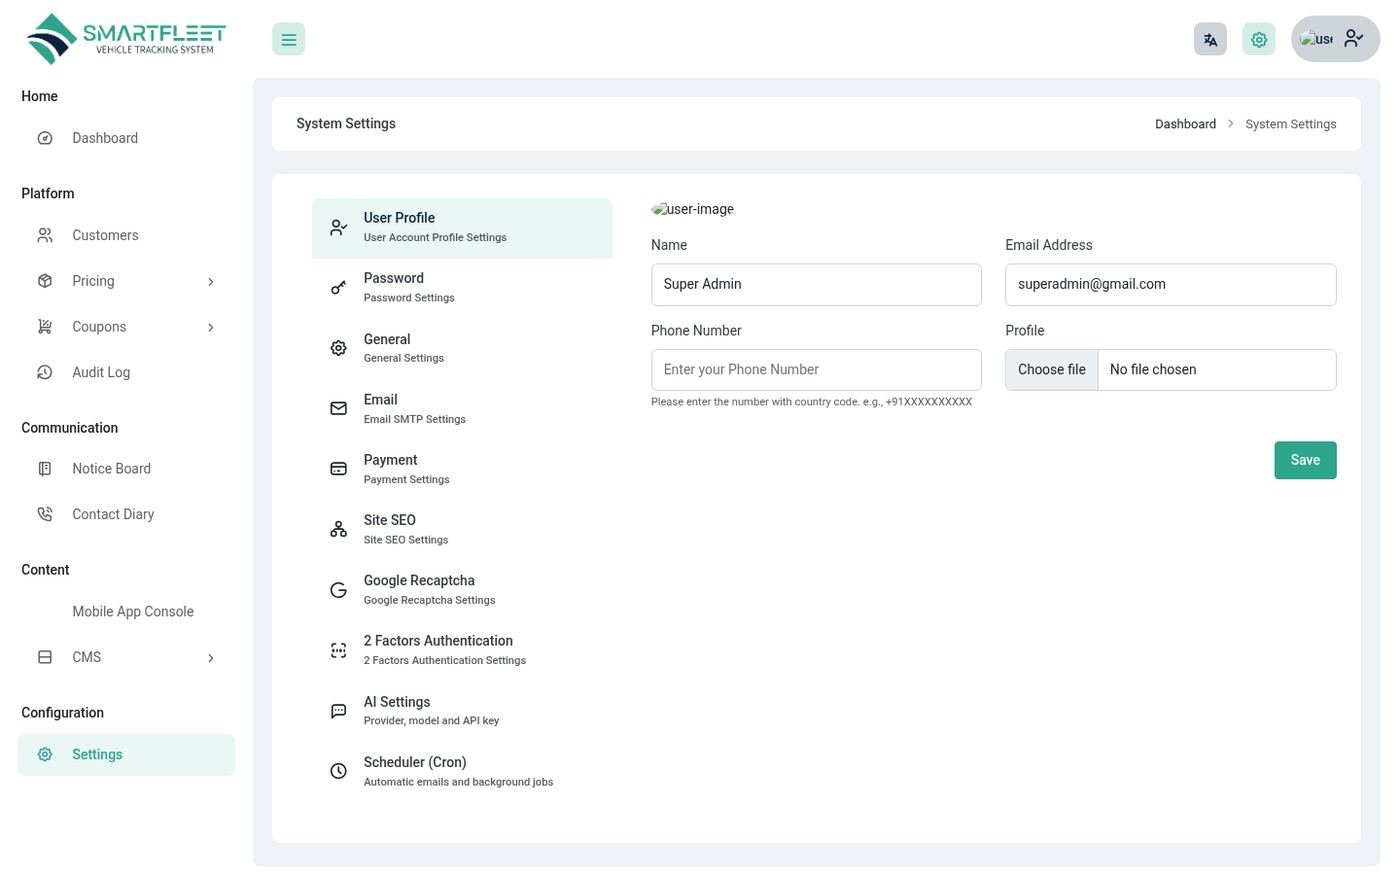Go to Dashboard via breadcrumb link

pyautogui.click(x=1185, y=124)
